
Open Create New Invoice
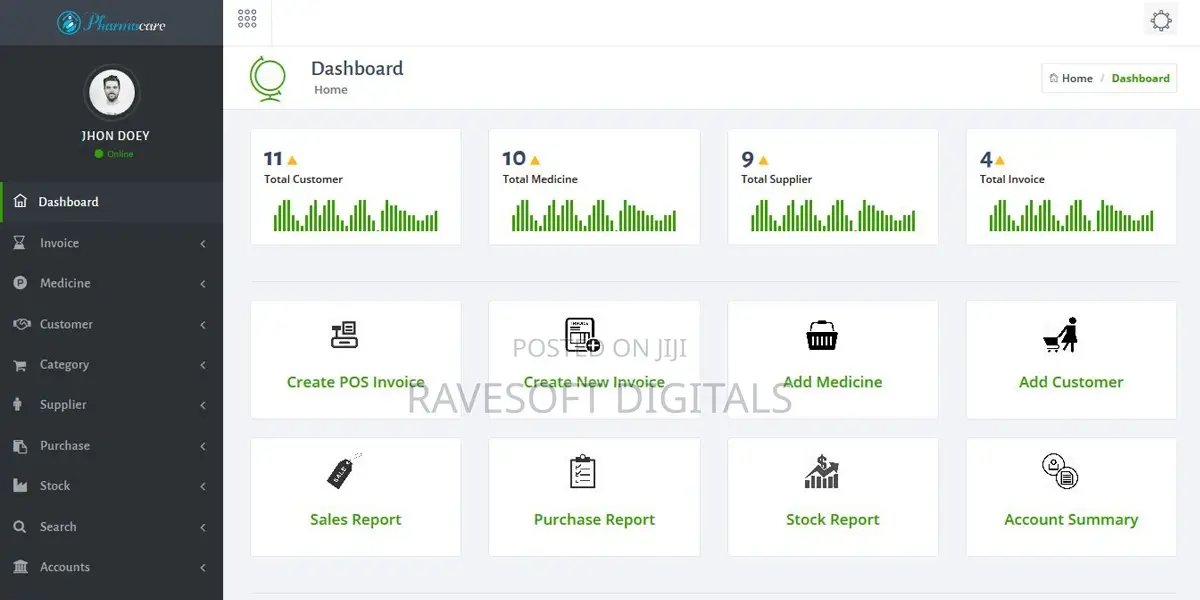tap(594, 382)
